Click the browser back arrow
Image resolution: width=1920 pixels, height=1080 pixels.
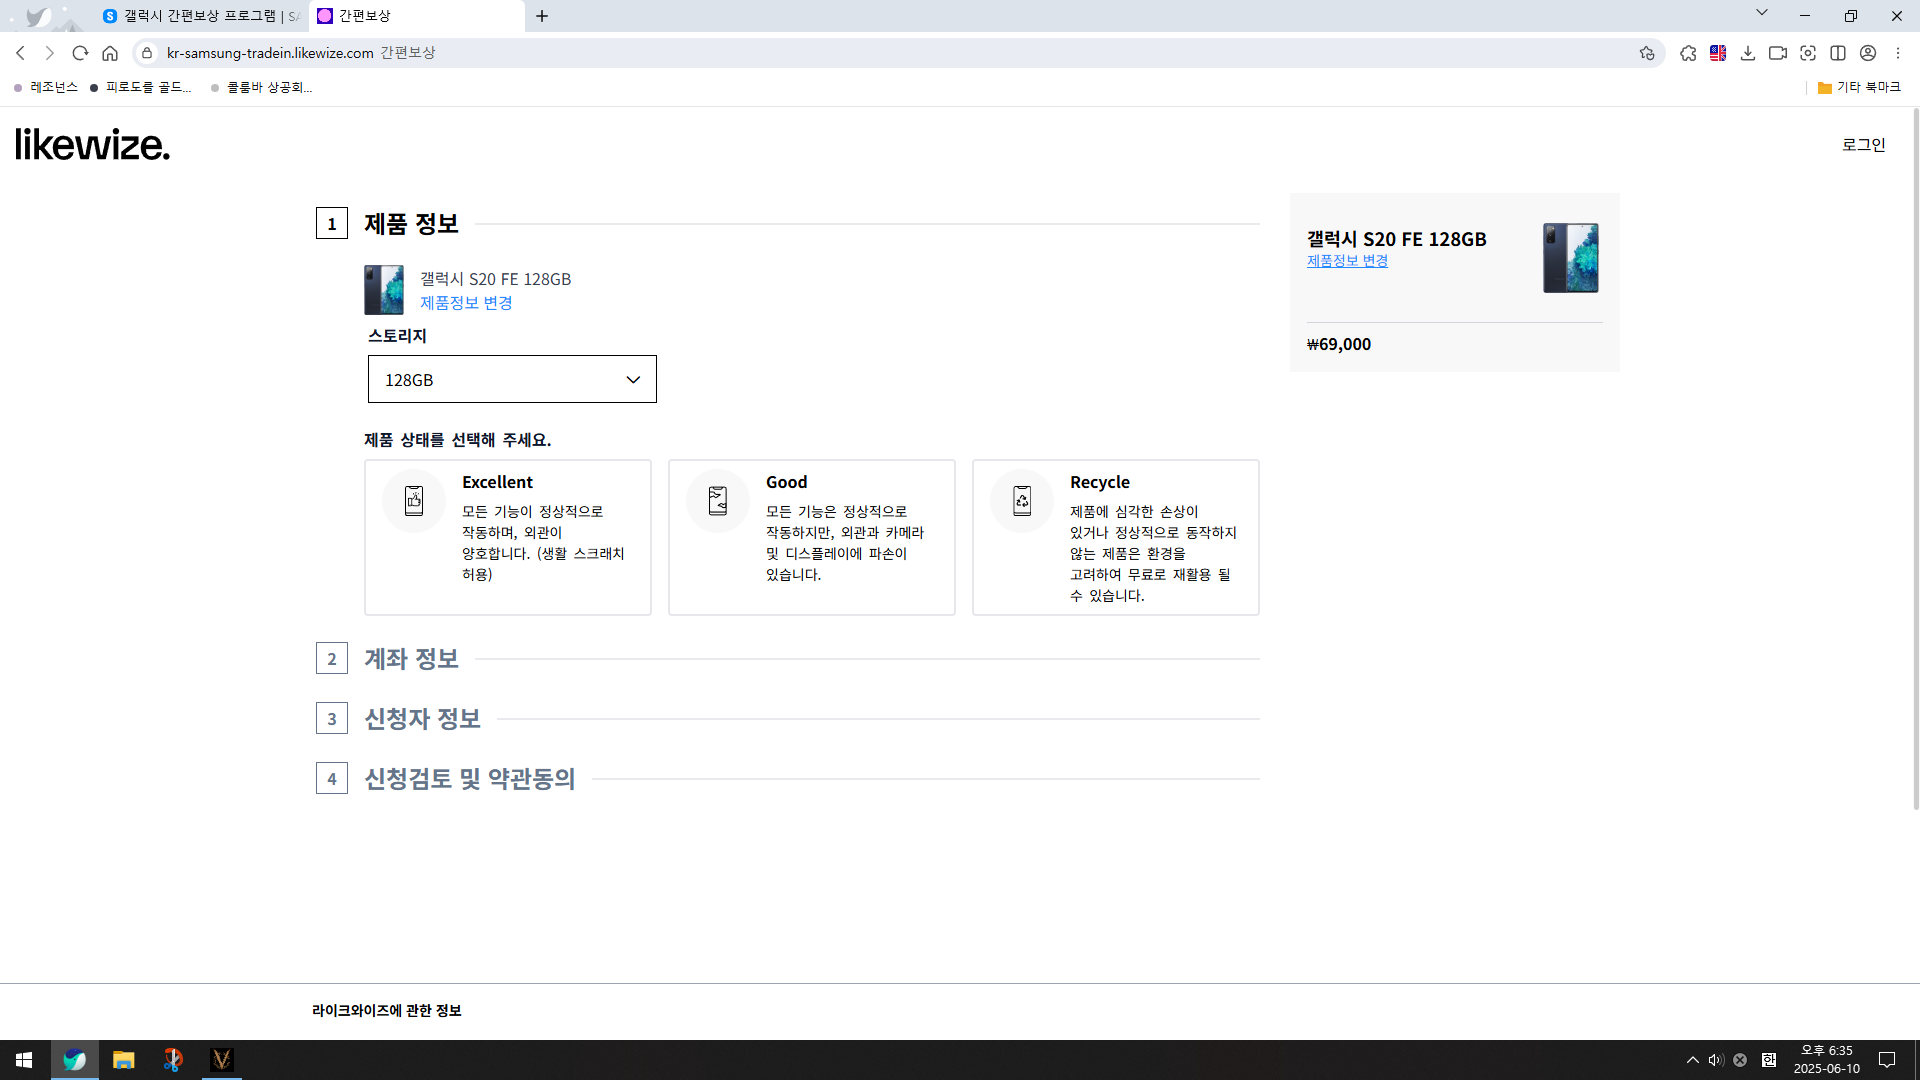20,53
